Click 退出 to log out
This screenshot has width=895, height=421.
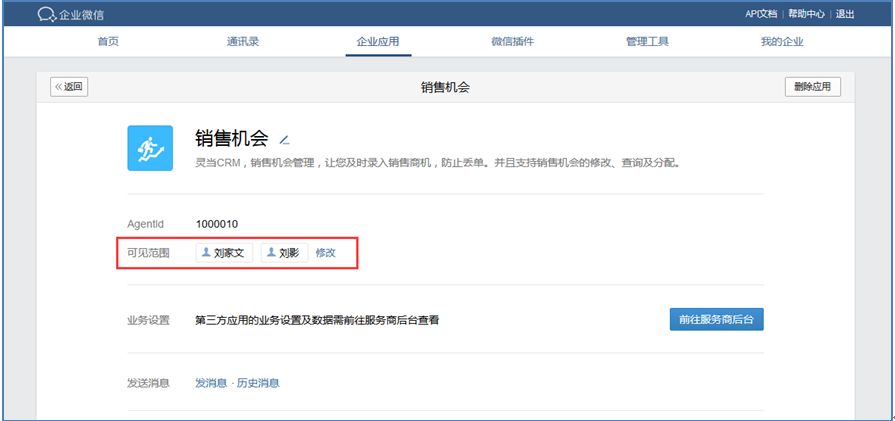[845, 14]
